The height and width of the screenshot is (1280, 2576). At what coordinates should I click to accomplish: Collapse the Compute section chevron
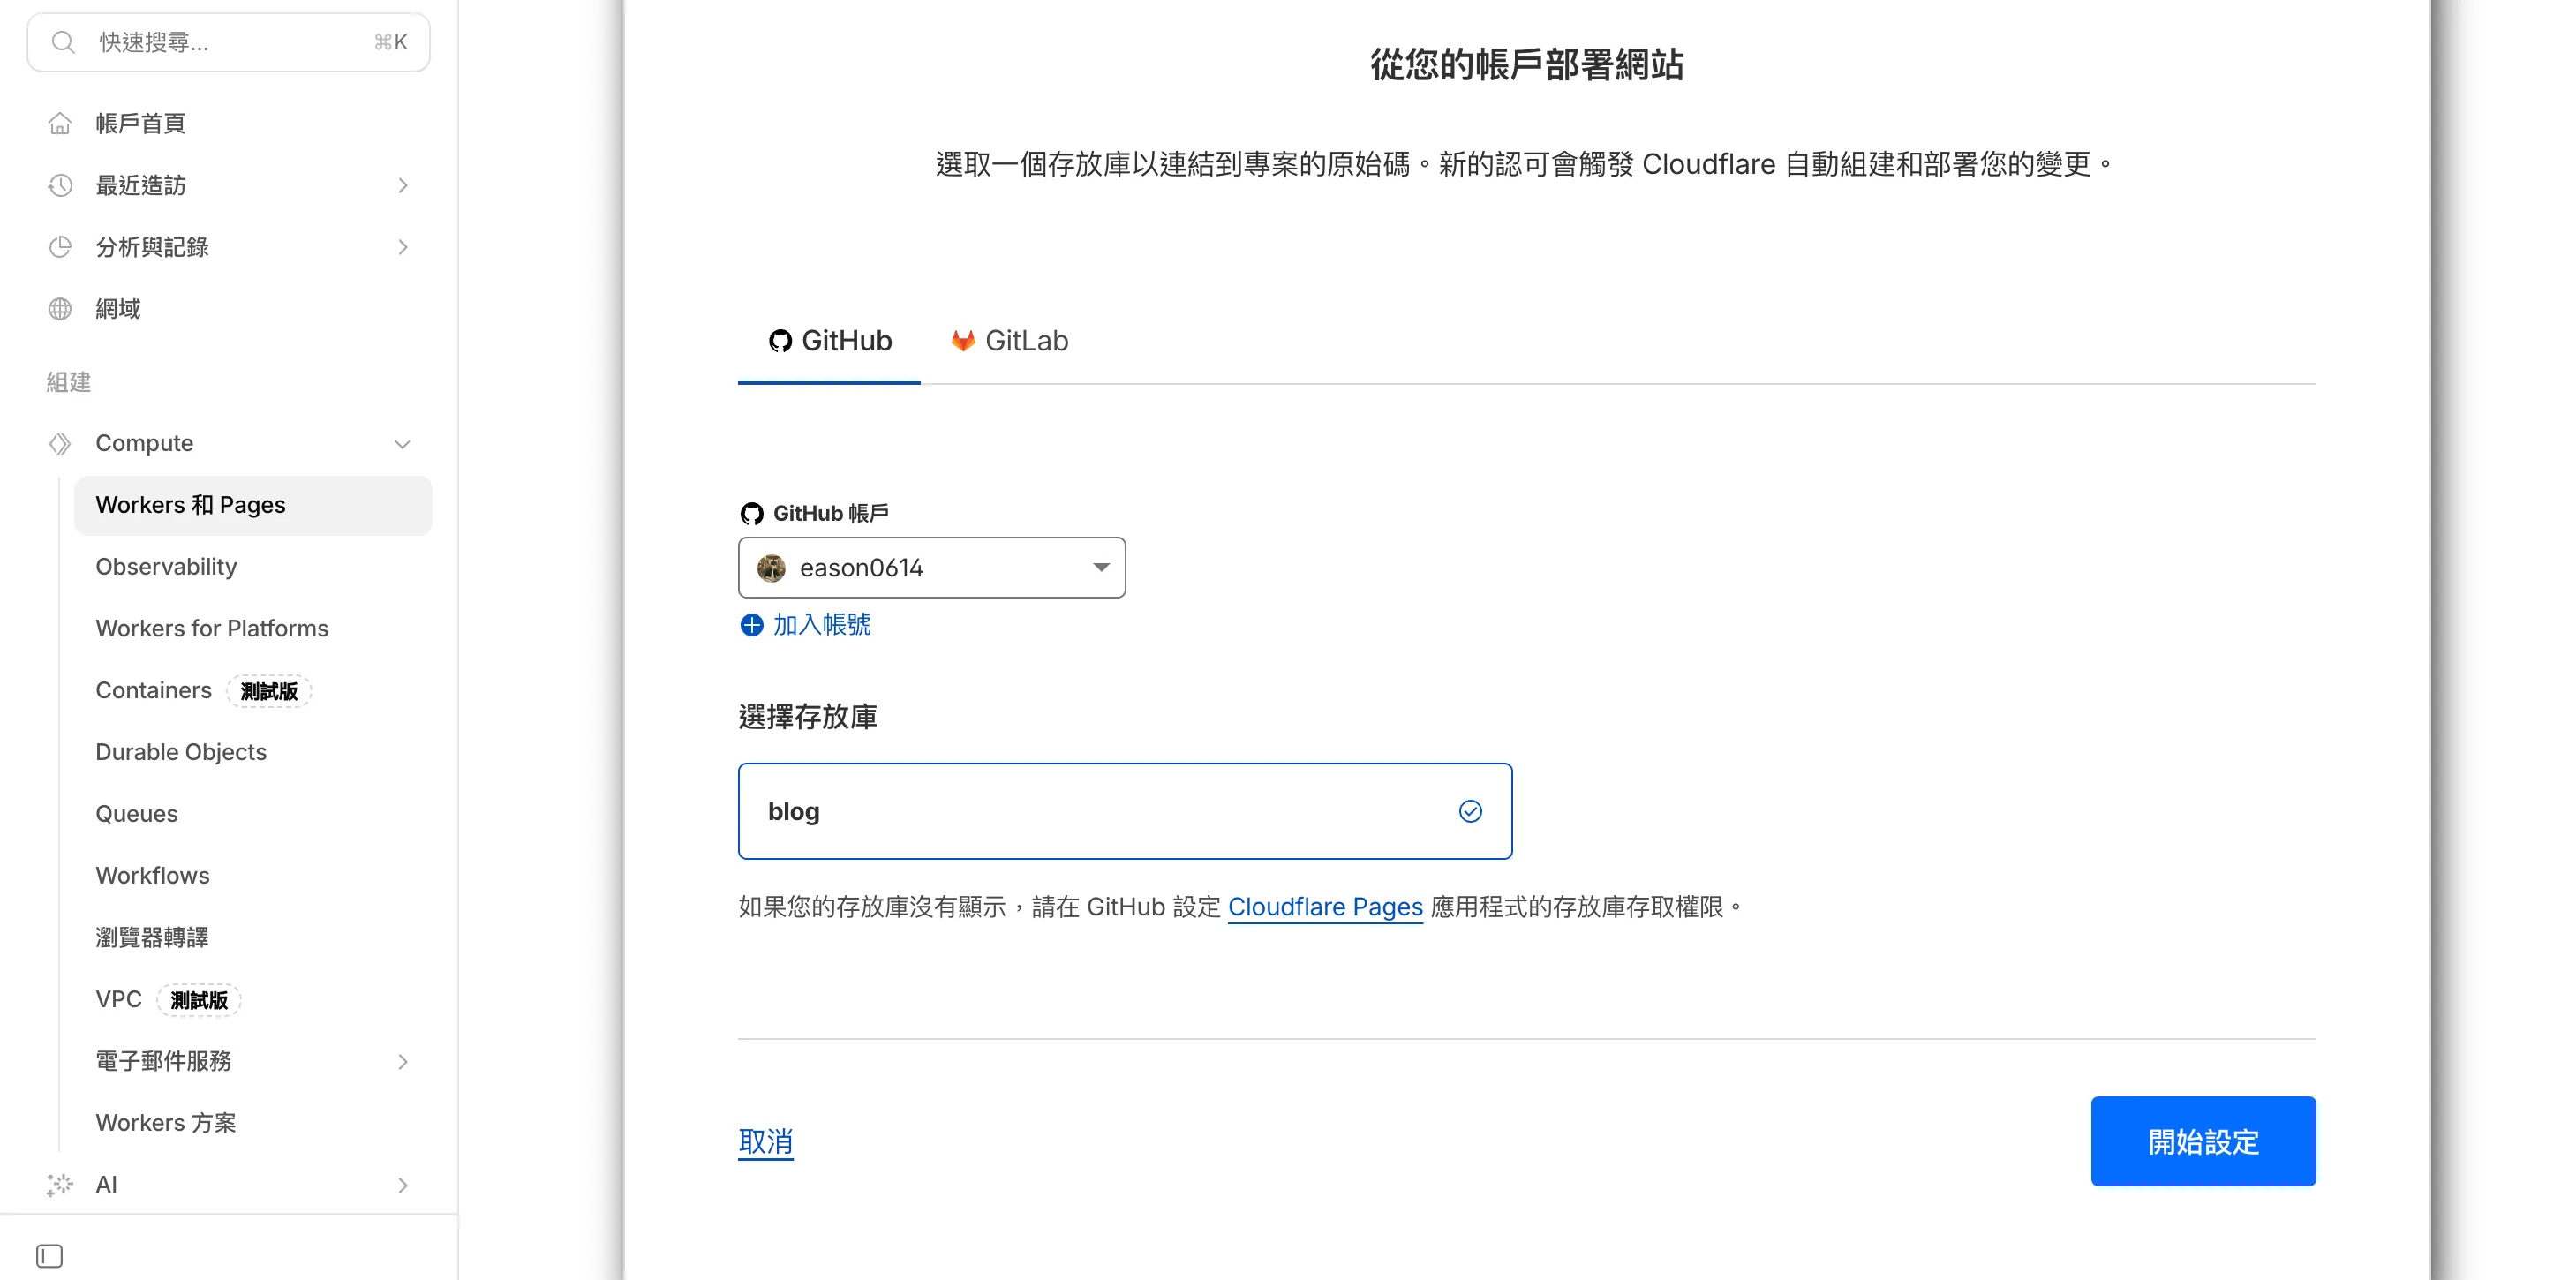pos(402,444)
